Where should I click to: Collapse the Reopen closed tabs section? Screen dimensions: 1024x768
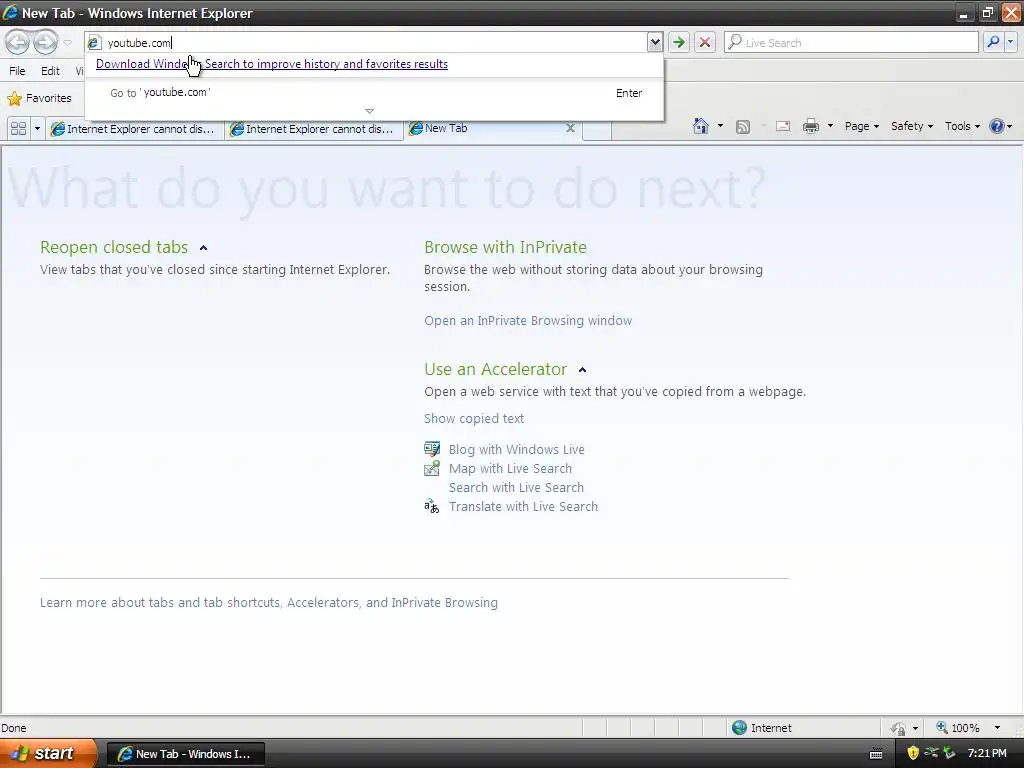203,248
